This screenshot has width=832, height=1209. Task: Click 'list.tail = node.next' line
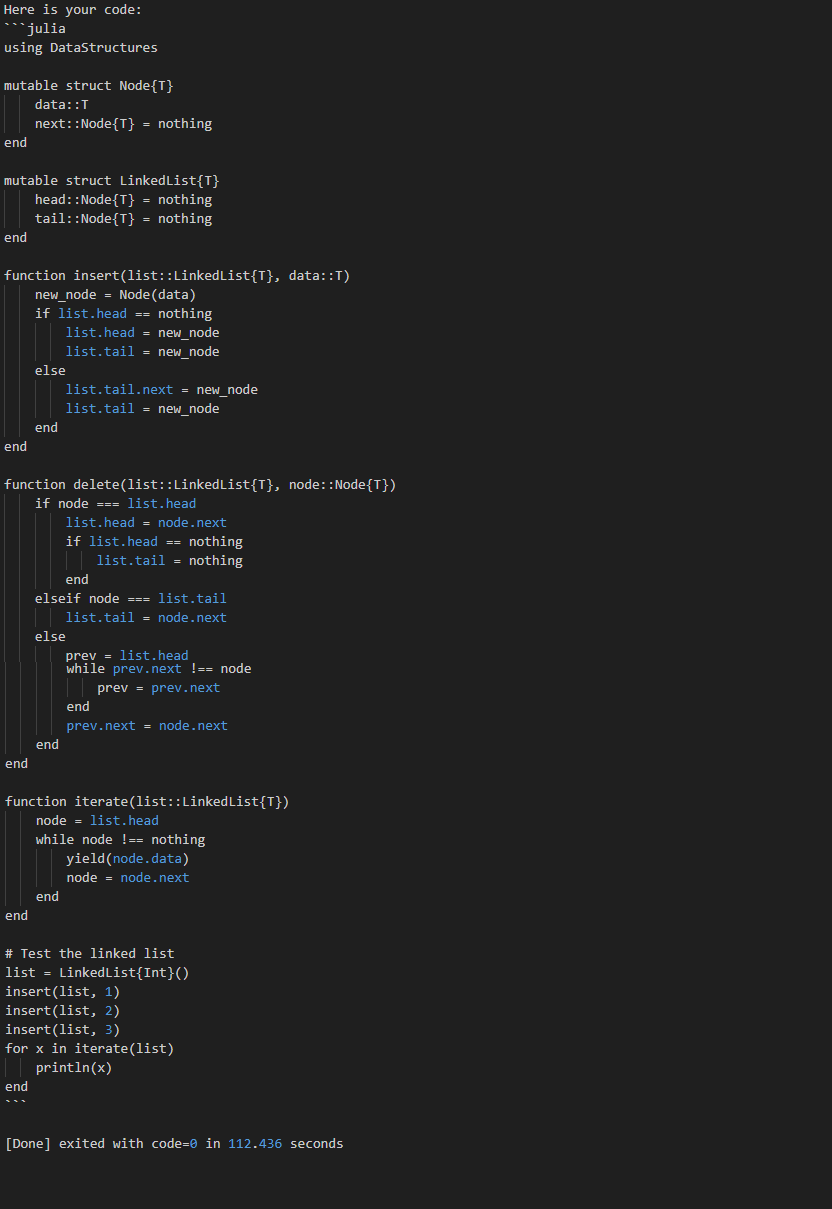coord(146,618)
